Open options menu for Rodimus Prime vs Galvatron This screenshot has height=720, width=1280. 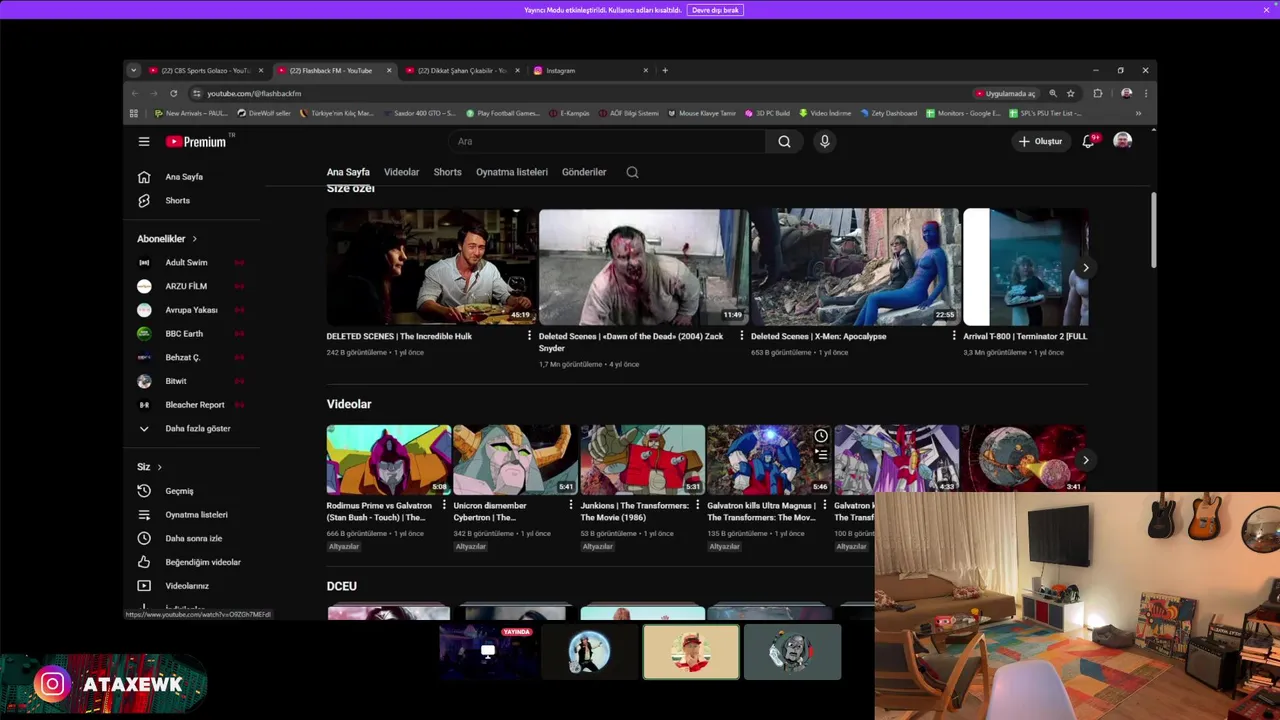click(x=444, y=506)
